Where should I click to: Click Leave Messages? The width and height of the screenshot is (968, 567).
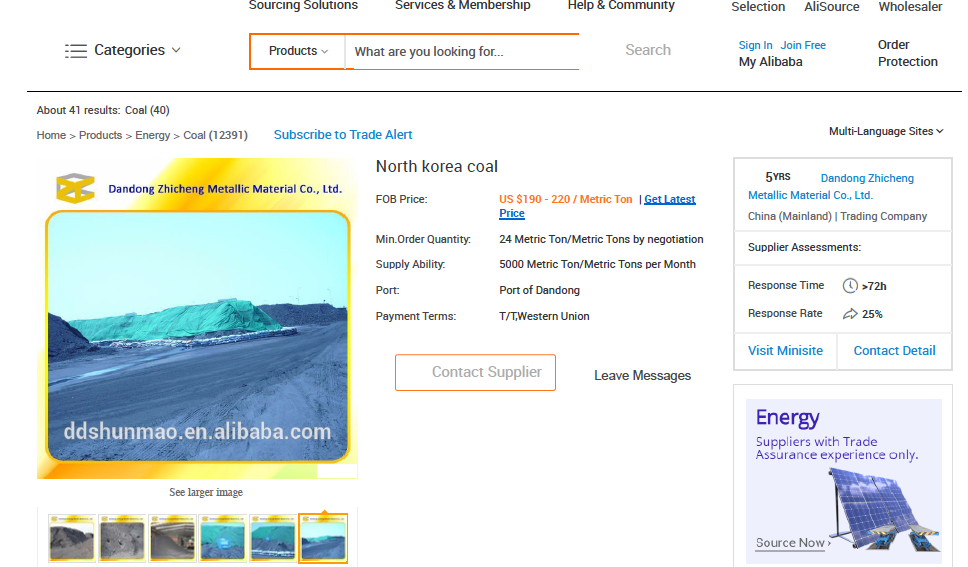click(x=642, y=376)
